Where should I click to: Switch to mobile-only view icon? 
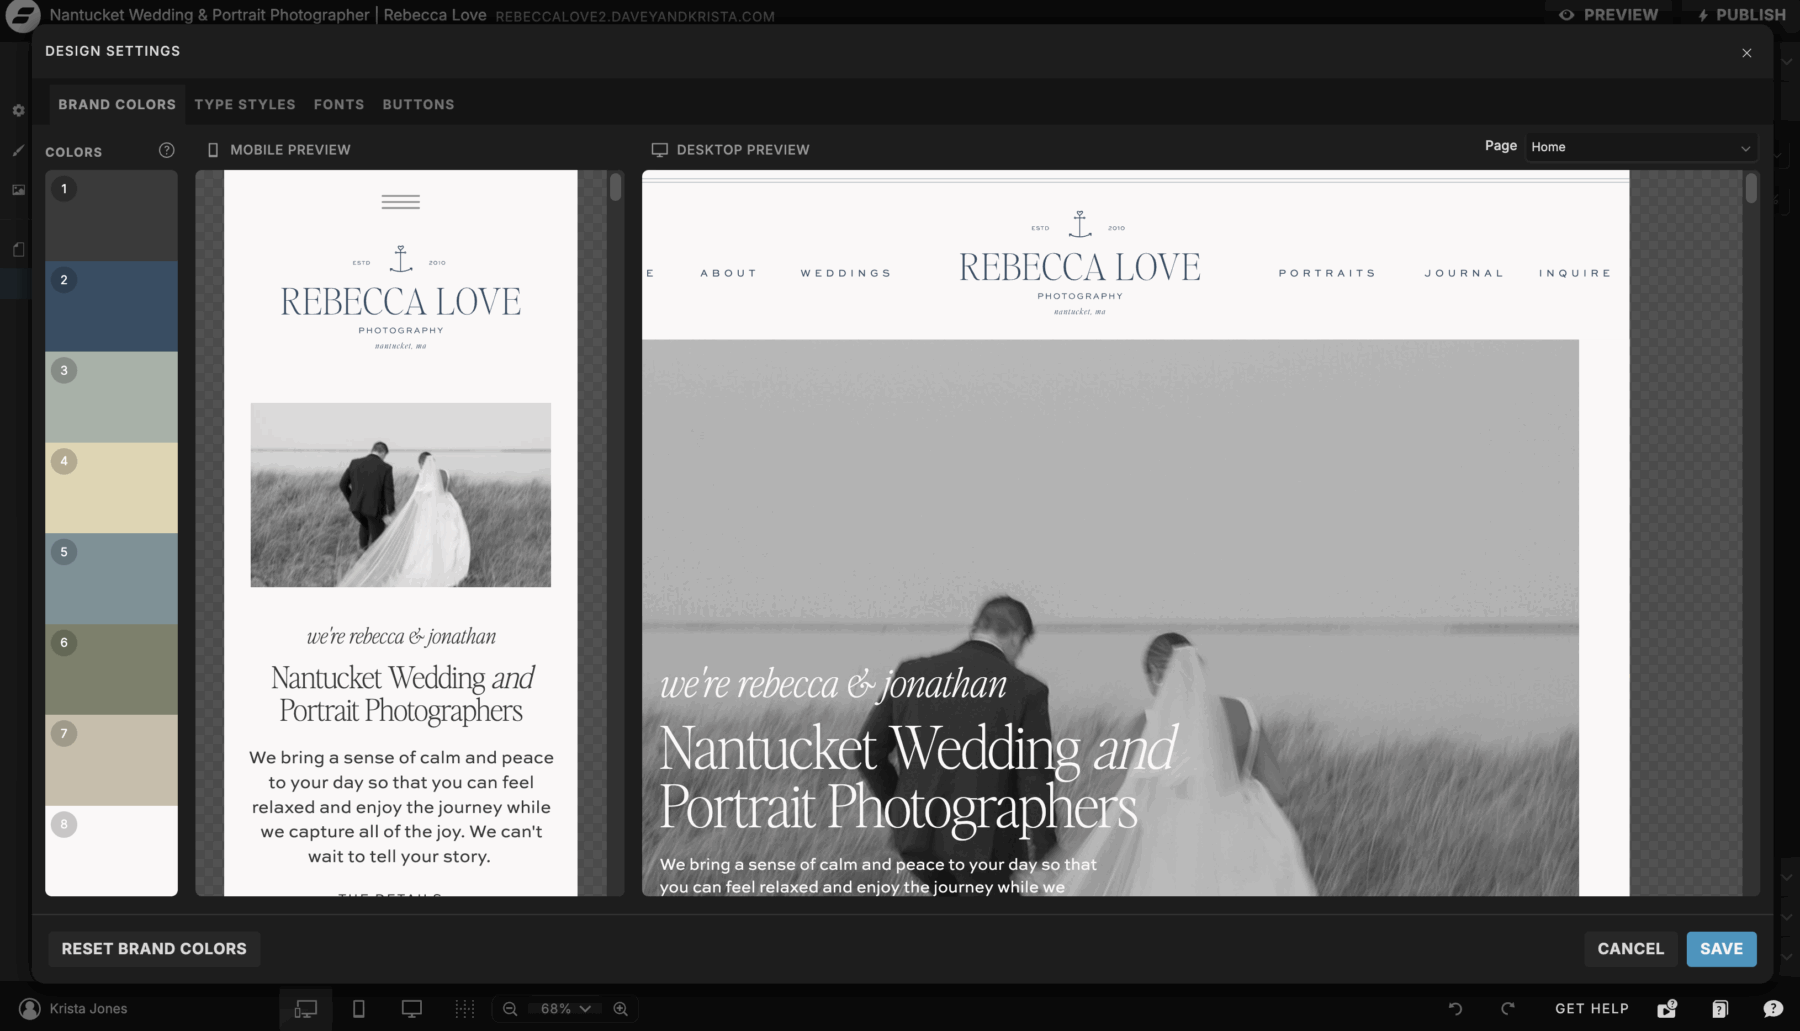359,1009
